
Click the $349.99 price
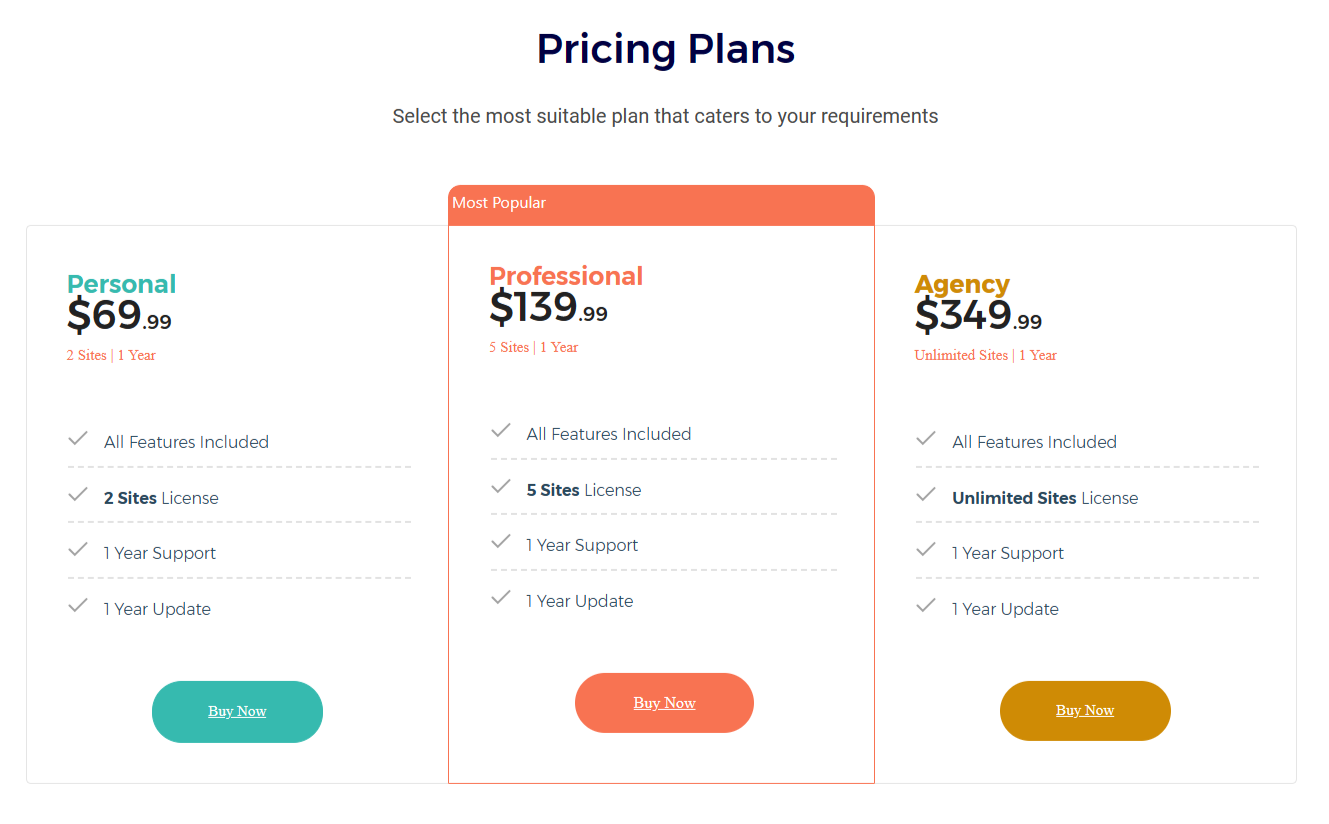978,316
